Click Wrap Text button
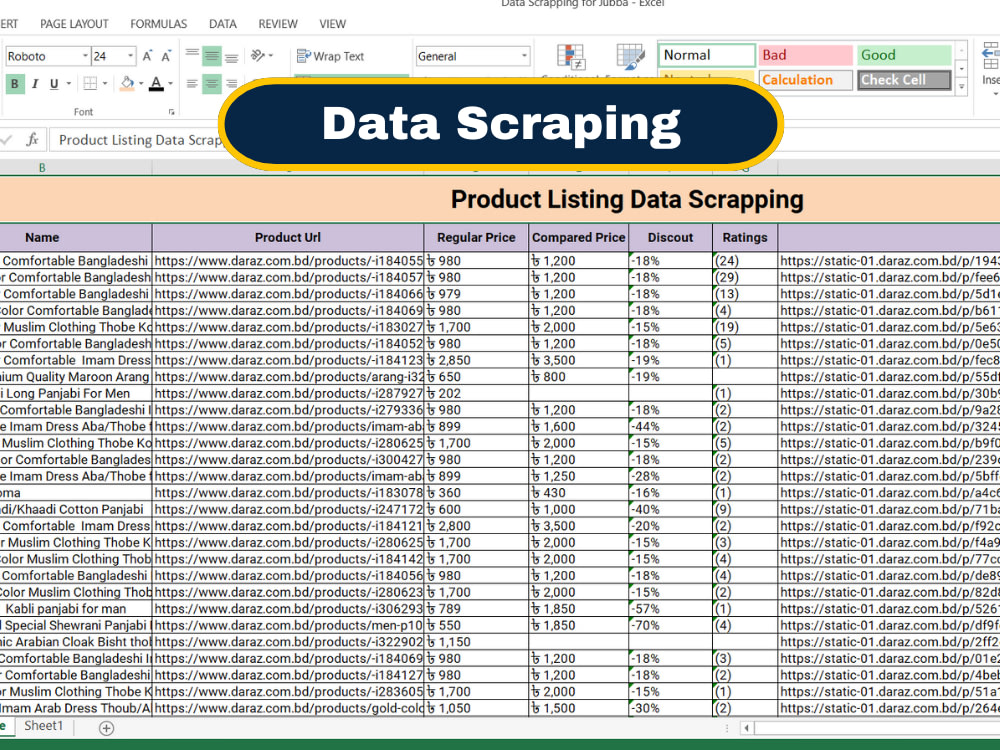This screenshot has height=750, width=1000. [330, 56]
